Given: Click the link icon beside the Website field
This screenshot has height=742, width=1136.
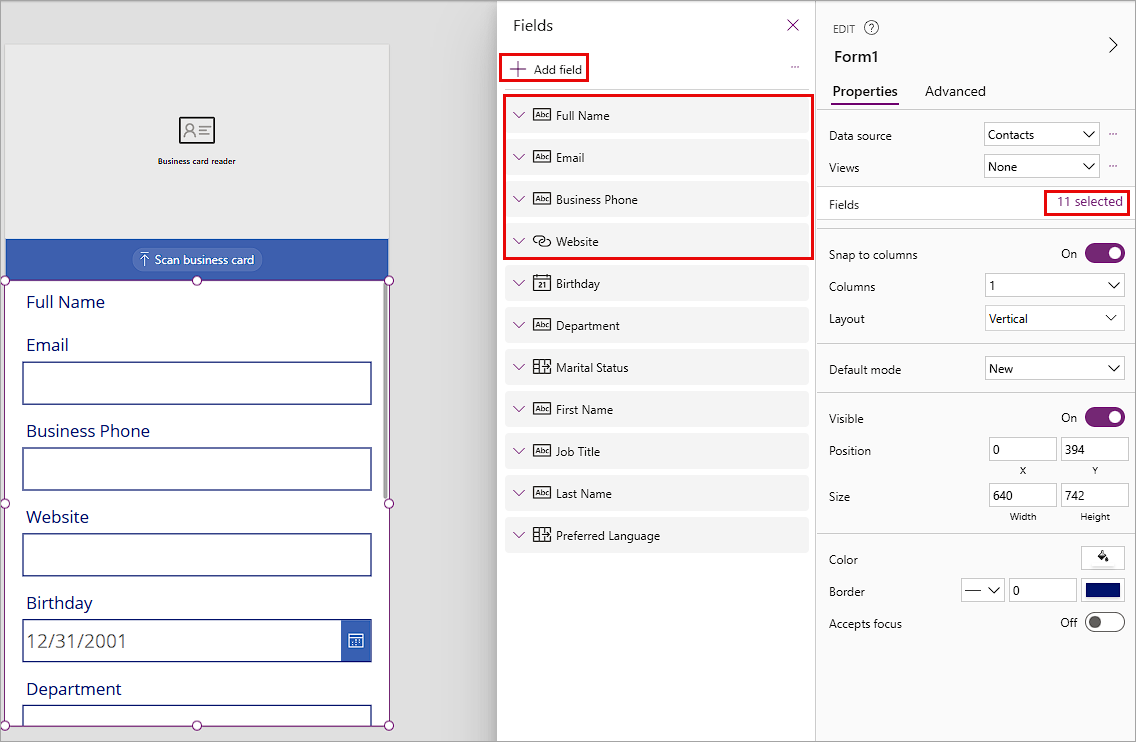Looking at the screenshot, I should click(544, 241).
